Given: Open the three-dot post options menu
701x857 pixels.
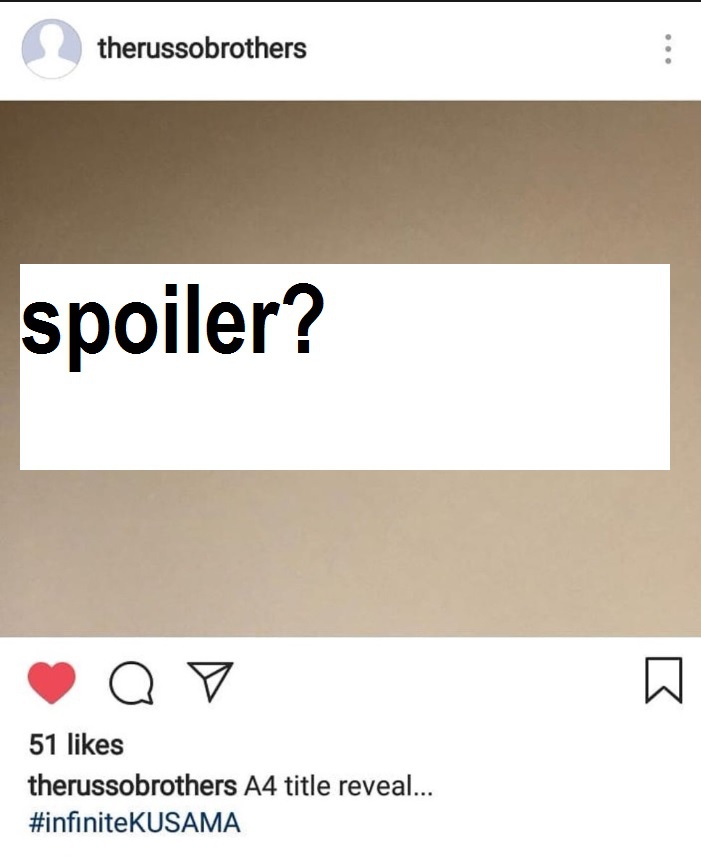Looking at the screenshot, I should [x=668, y=49].
